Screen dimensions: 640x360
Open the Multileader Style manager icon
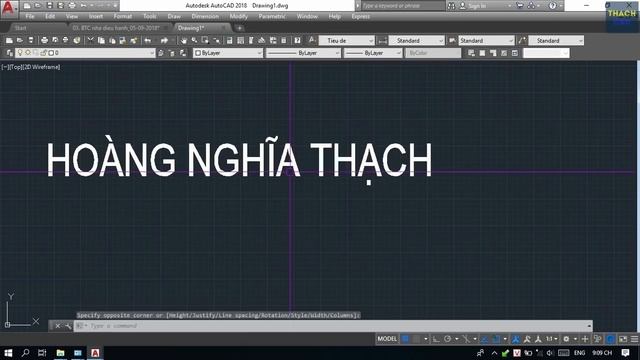click(x=522, y=40)
